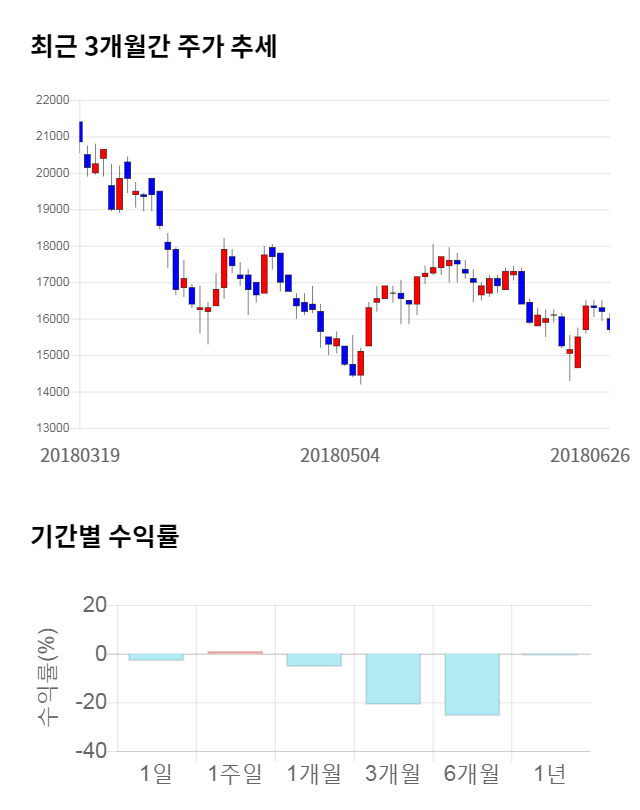Image resolution: width=640 pixels, height=810 pixels.
Task: Click the 6개월 return bar
Action: click(x=472, y=684)
